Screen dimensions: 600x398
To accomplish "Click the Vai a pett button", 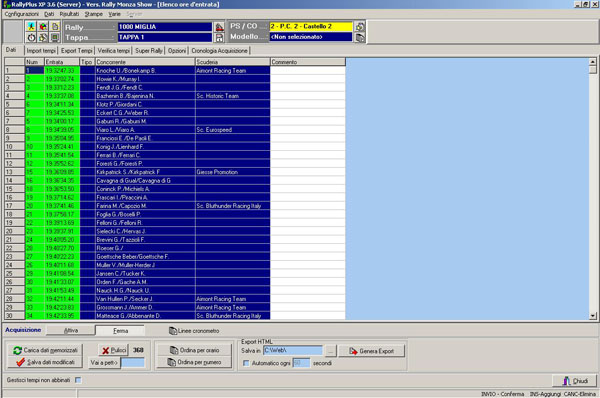I will 104,362.
